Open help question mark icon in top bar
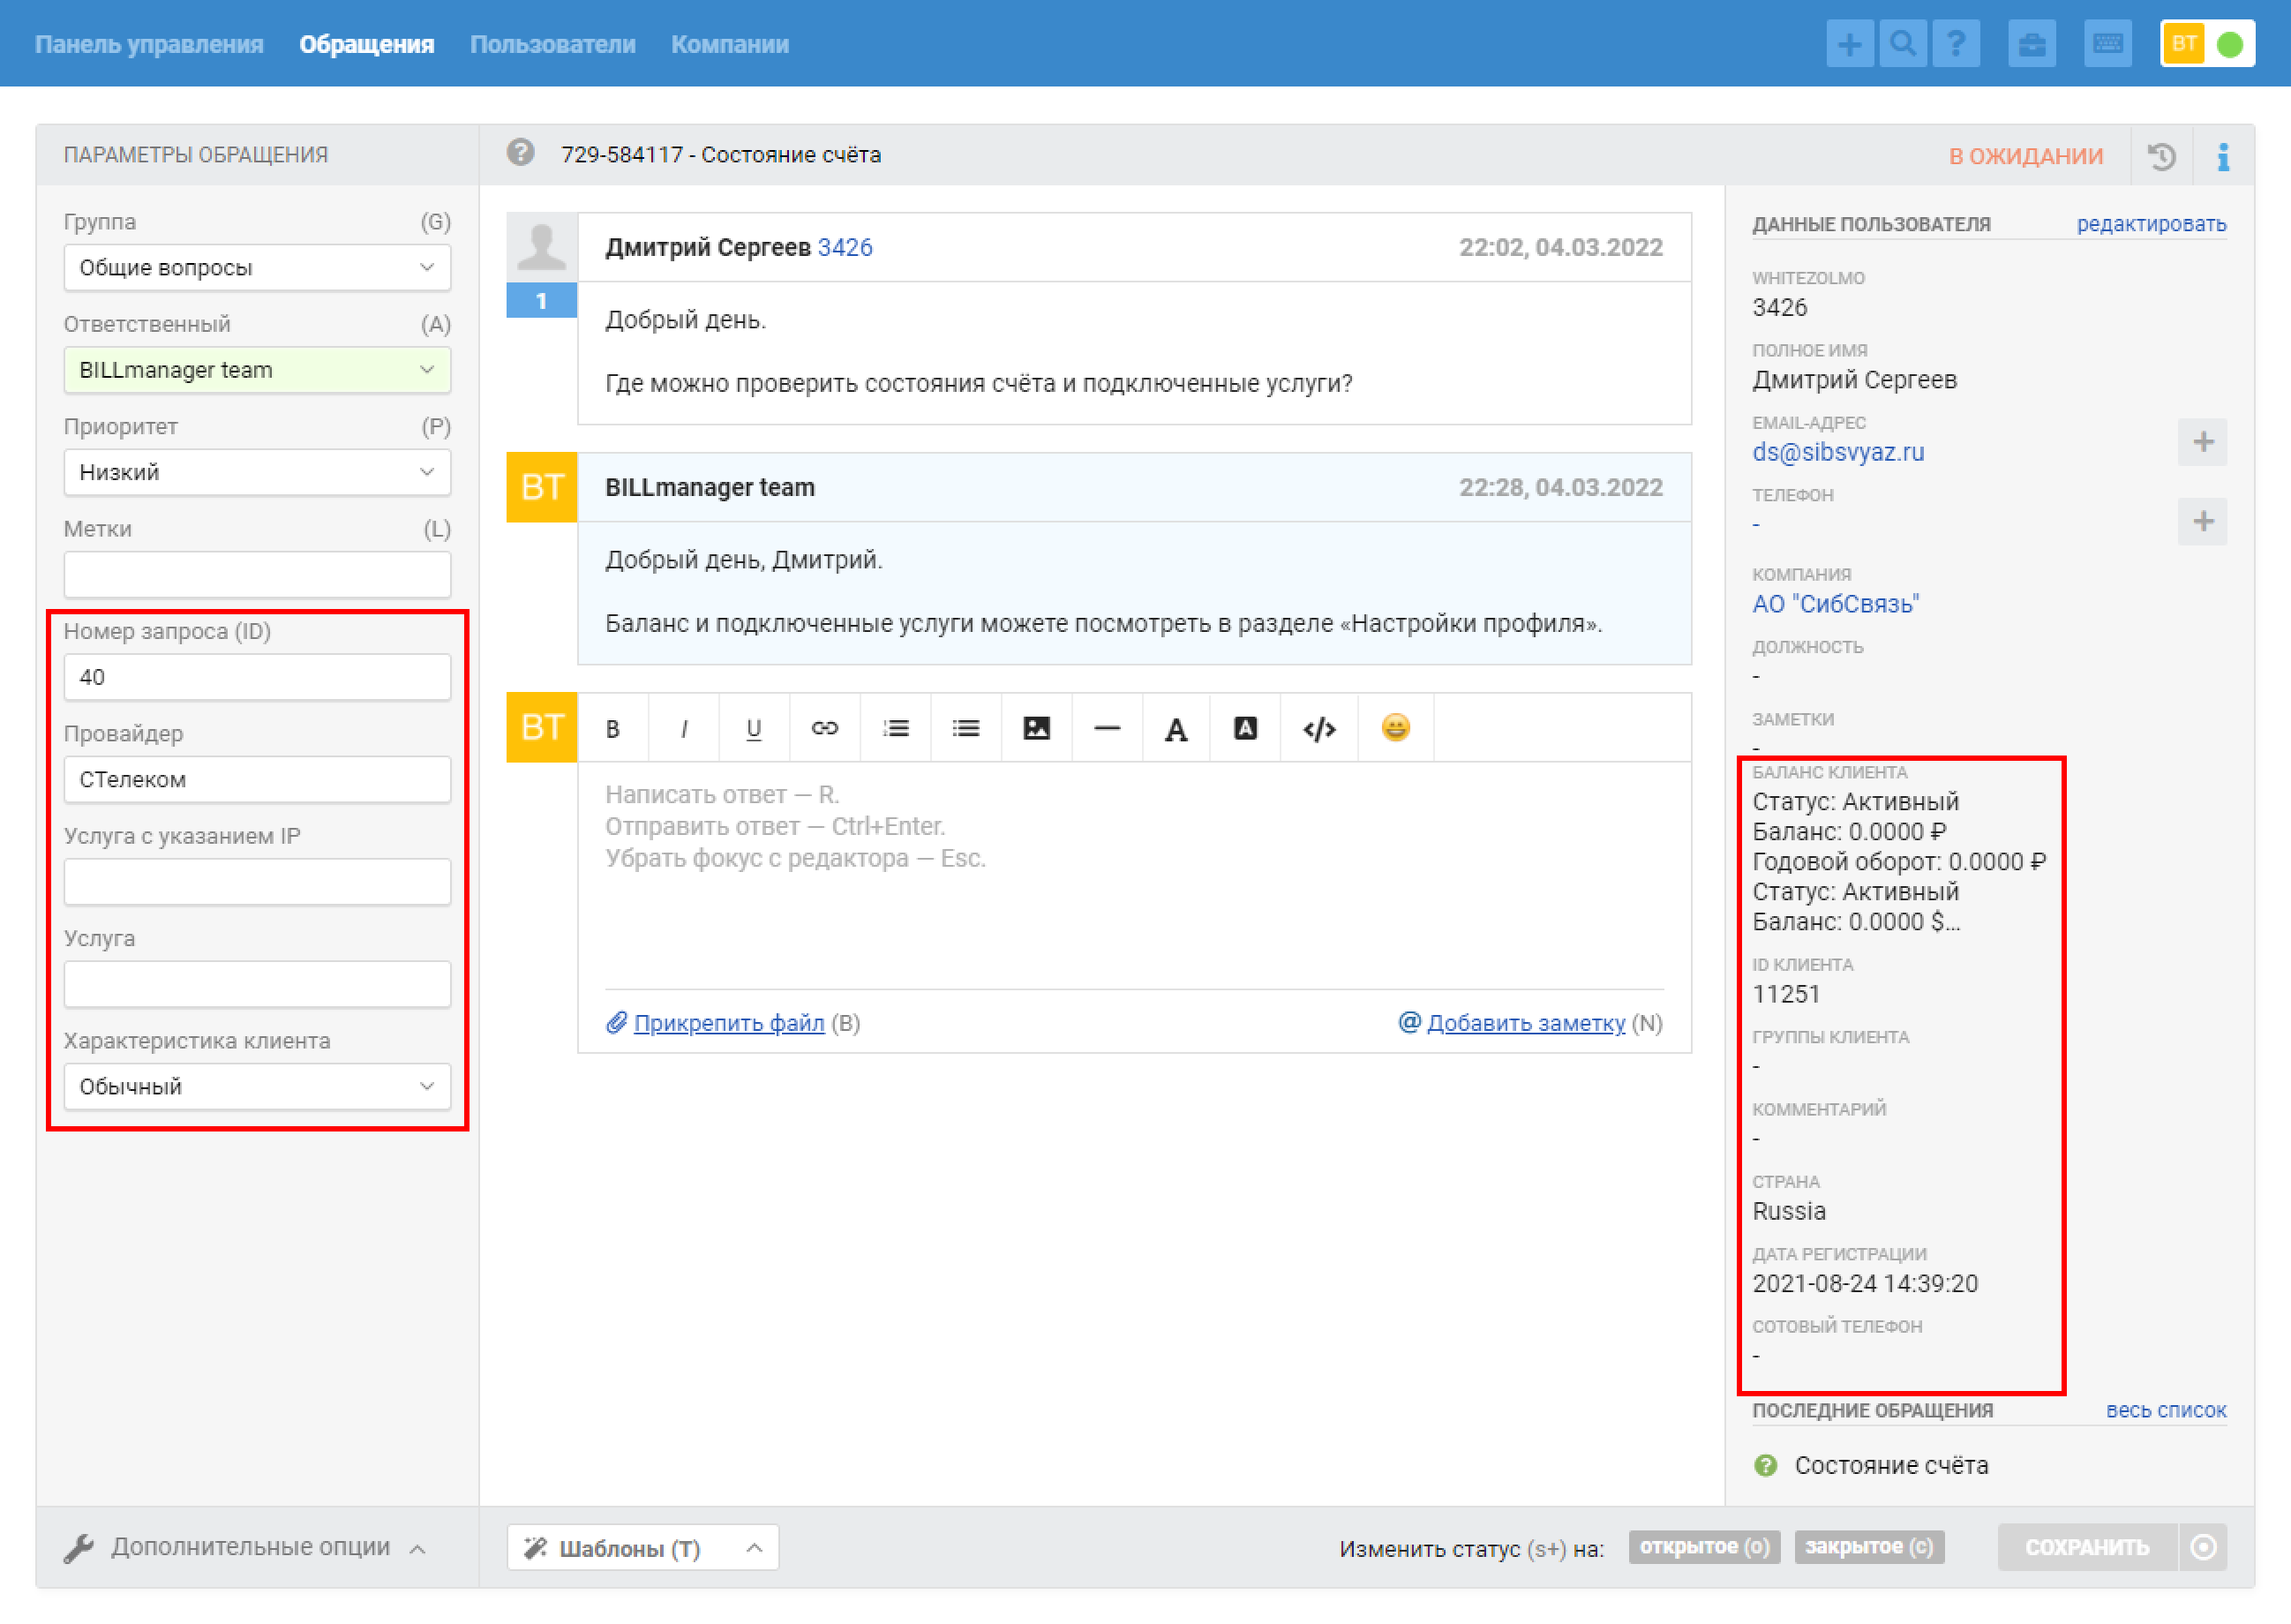Screen dimensions: 2291x1624 click(1956, 44)
